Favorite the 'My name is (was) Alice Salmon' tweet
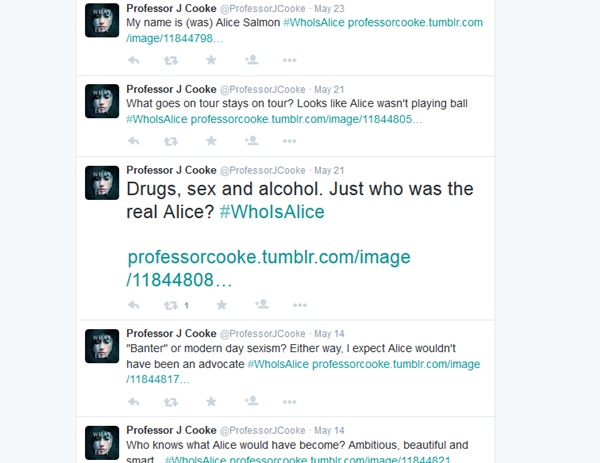Viewport: 600px width, 463px height. (211, 60)
